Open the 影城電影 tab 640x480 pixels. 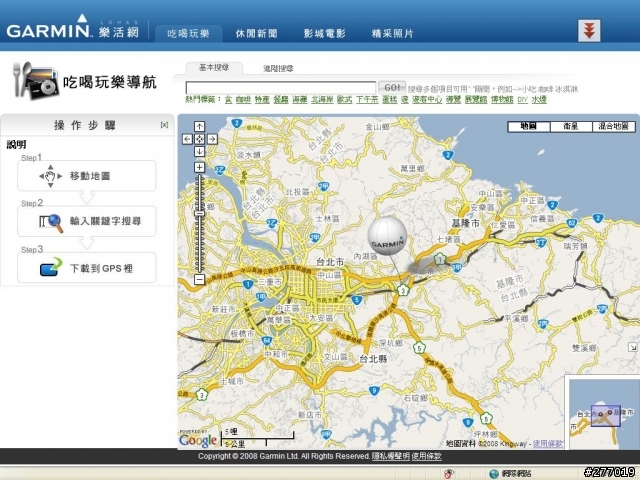tap(324, 33)
